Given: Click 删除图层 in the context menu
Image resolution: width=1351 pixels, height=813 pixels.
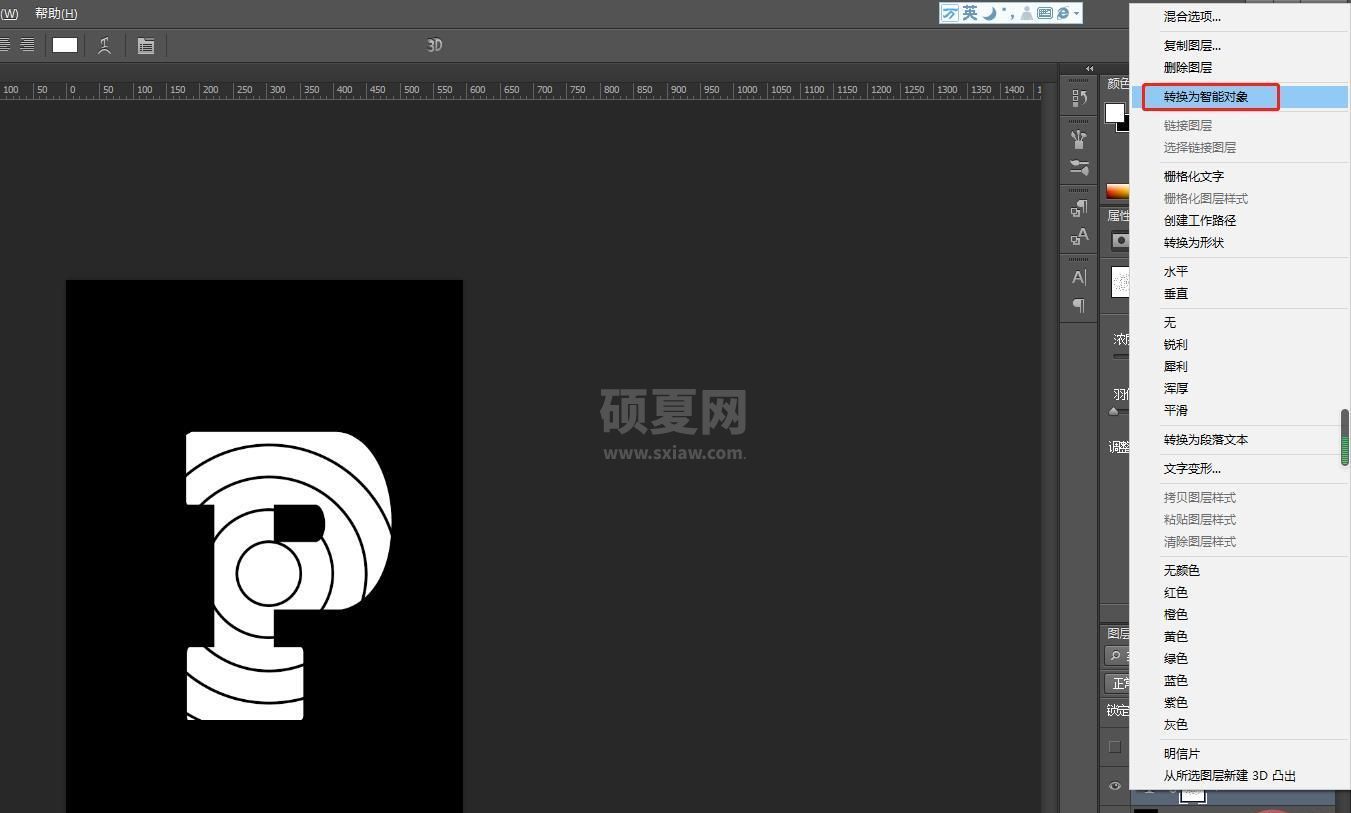Looking at the screenshot, I should (1187, 67).
